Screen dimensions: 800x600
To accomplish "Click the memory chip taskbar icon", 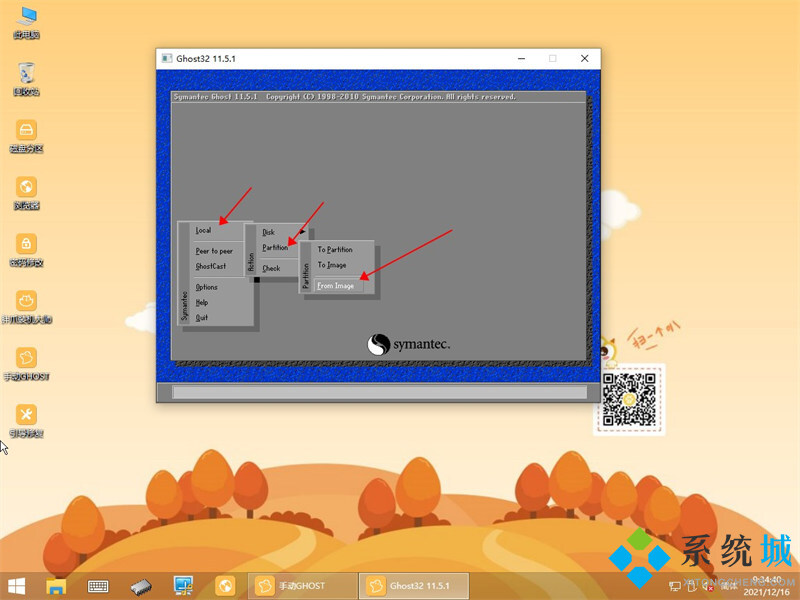I will [141, 587].
